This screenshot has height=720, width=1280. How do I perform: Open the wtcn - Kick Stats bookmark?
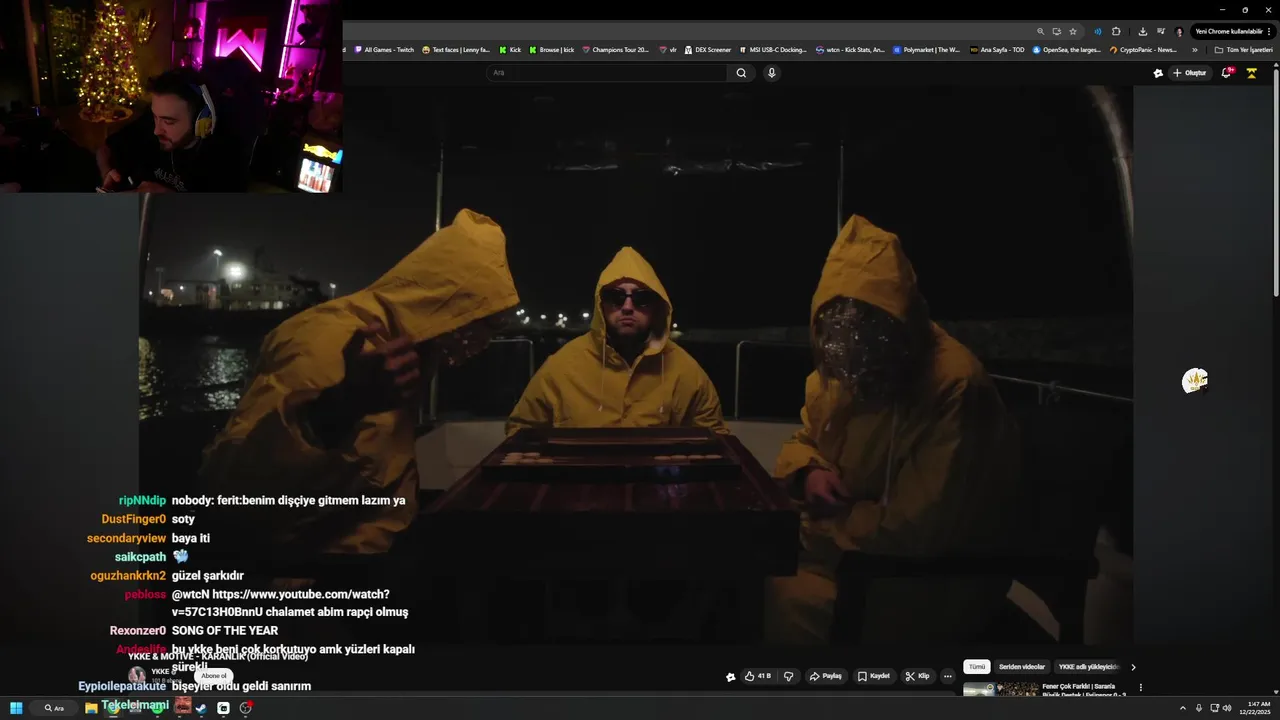[x=850, y=49]
